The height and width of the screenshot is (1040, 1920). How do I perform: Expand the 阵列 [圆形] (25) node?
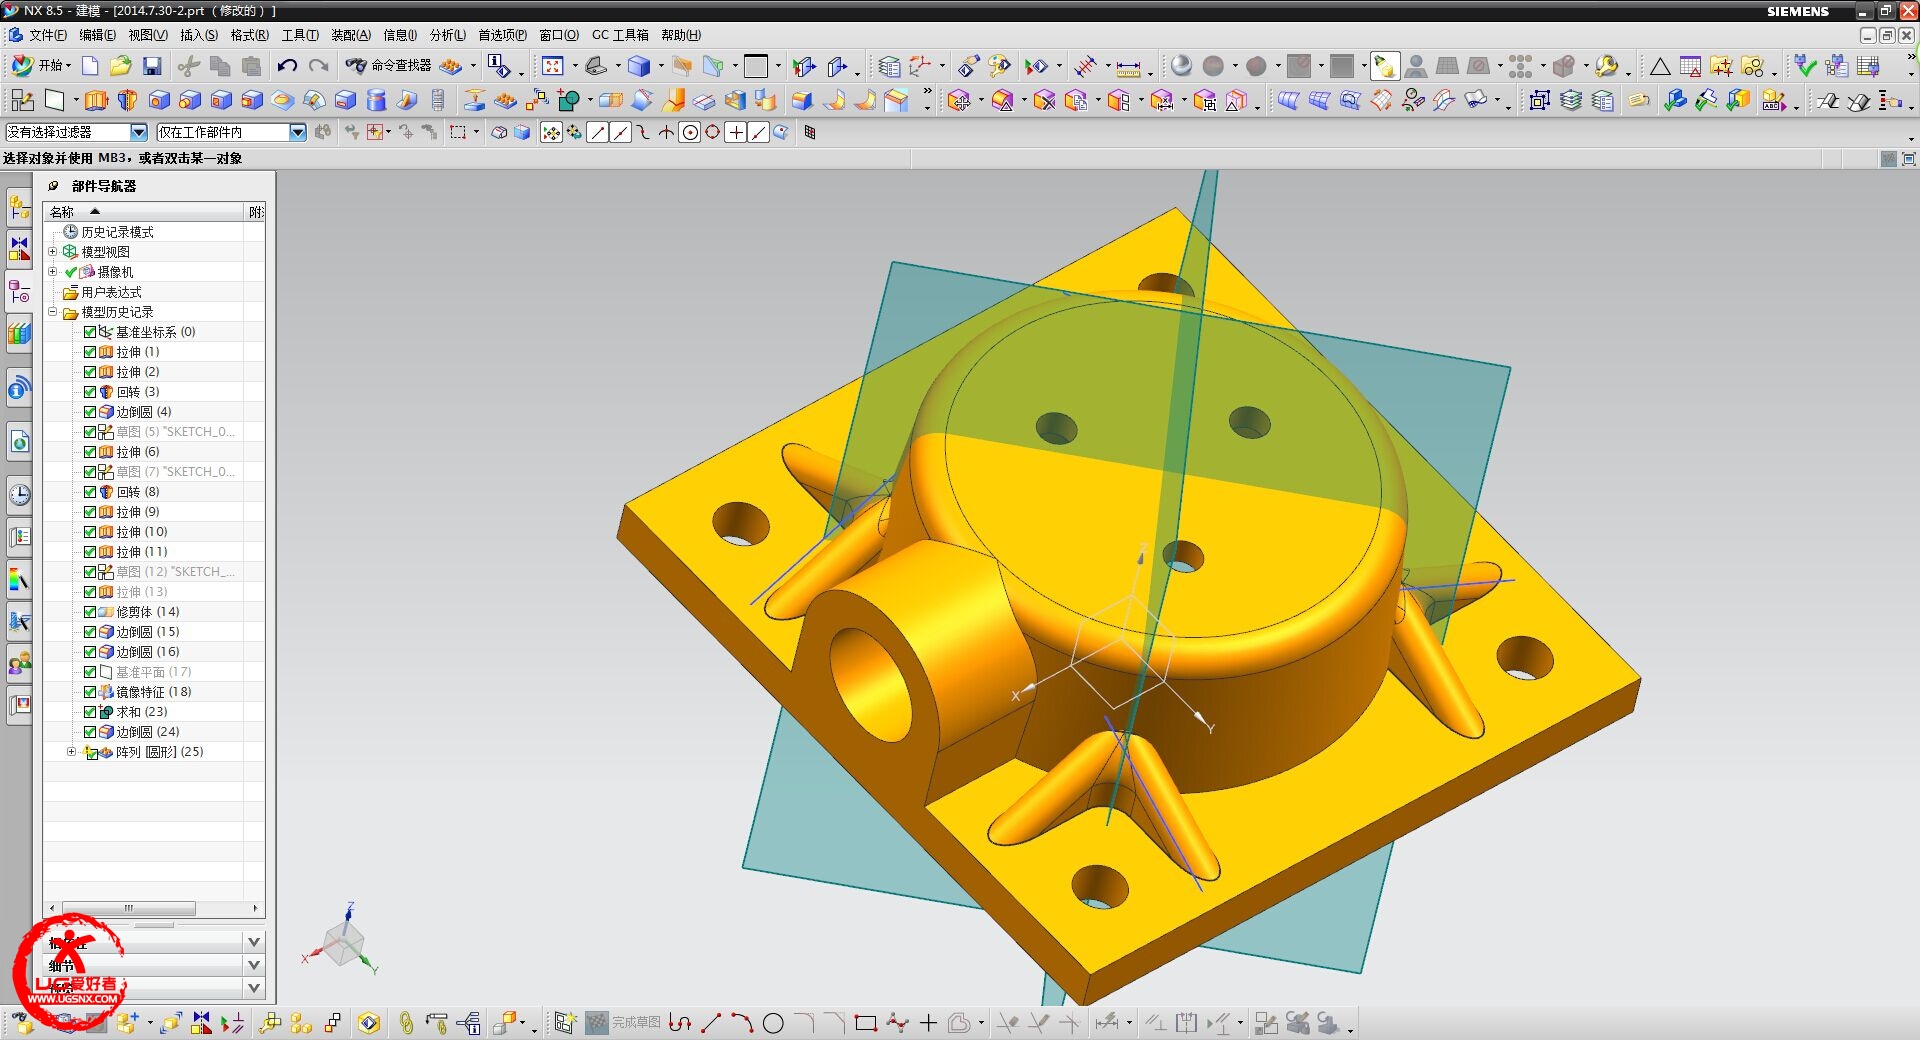[x=71, y=751]
